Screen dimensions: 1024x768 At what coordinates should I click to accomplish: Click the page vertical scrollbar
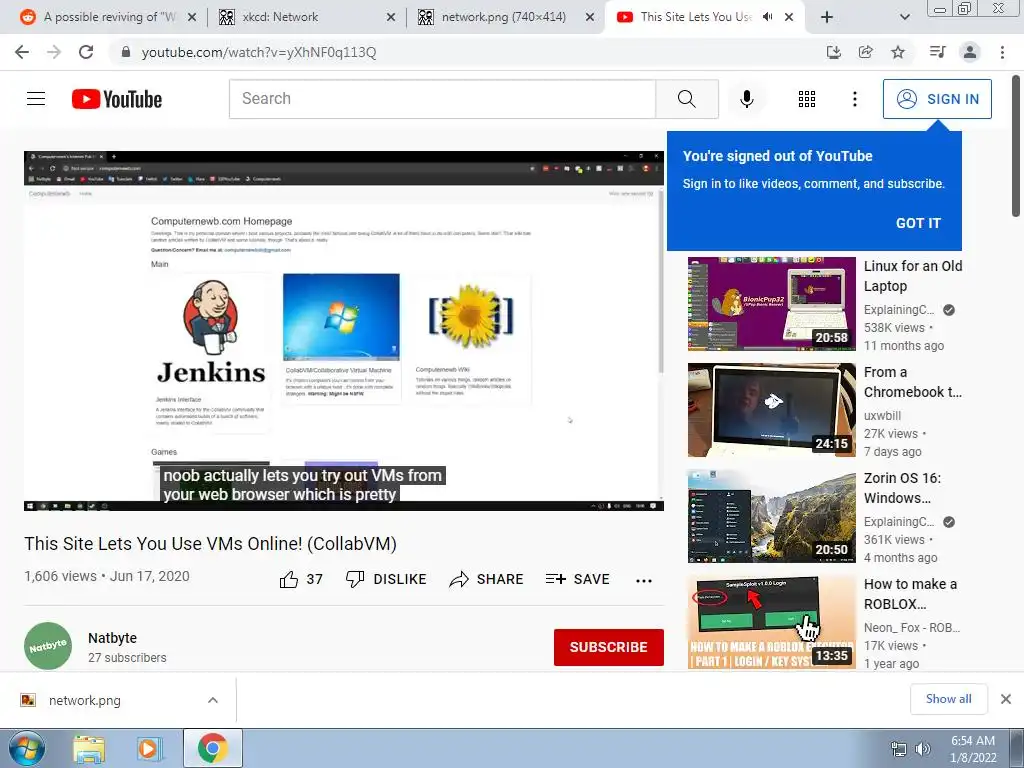click(1016, 147)
